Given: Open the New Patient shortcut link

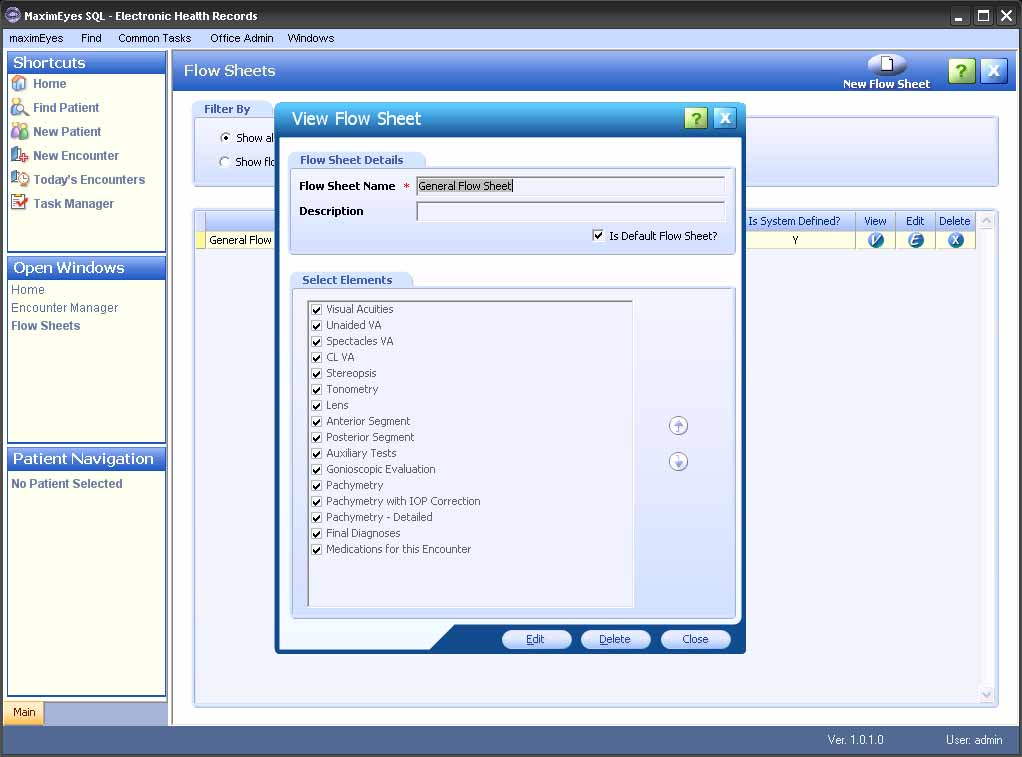Looking at the screenshot, I should coord(67,132).
